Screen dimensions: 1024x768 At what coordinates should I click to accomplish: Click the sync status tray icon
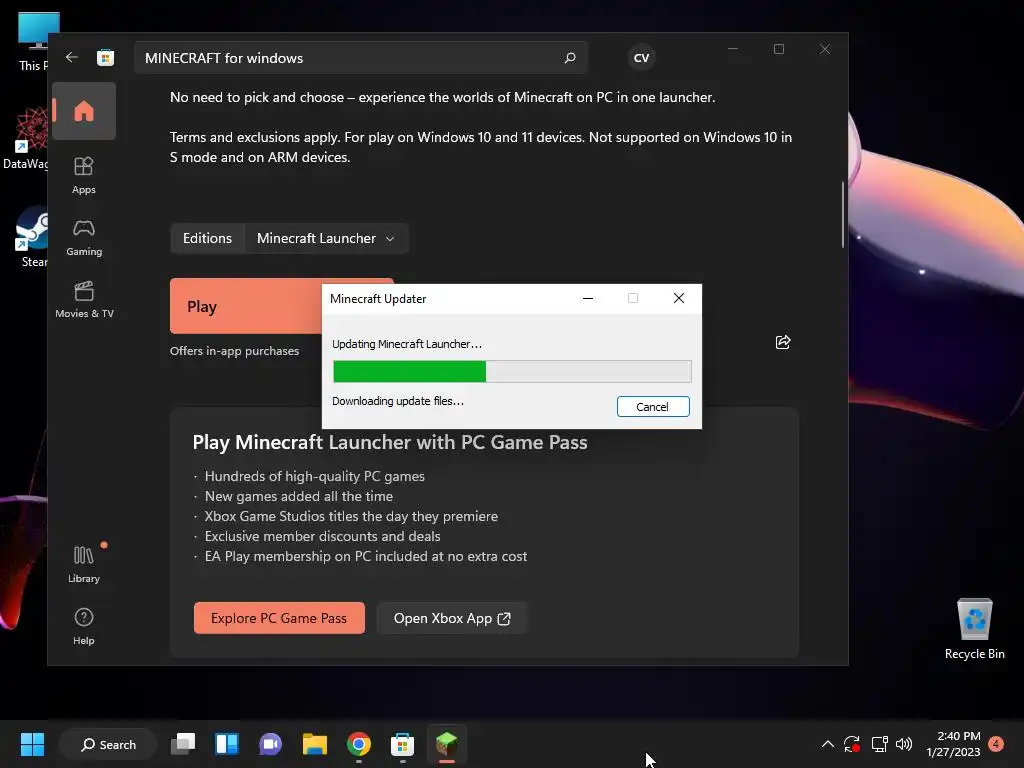[852, 744]
